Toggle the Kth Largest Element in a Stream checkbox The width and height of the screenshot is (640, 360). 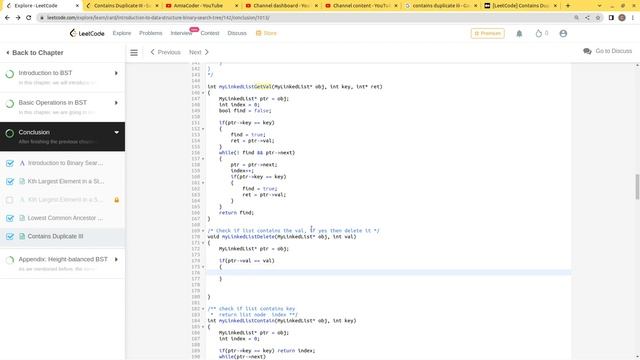pos(10,182)
